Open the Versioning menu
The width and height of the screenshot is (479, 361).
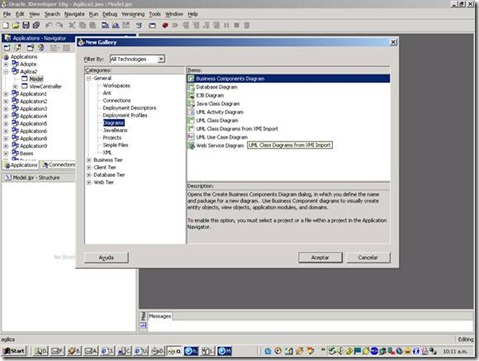[x=133, y=14]
